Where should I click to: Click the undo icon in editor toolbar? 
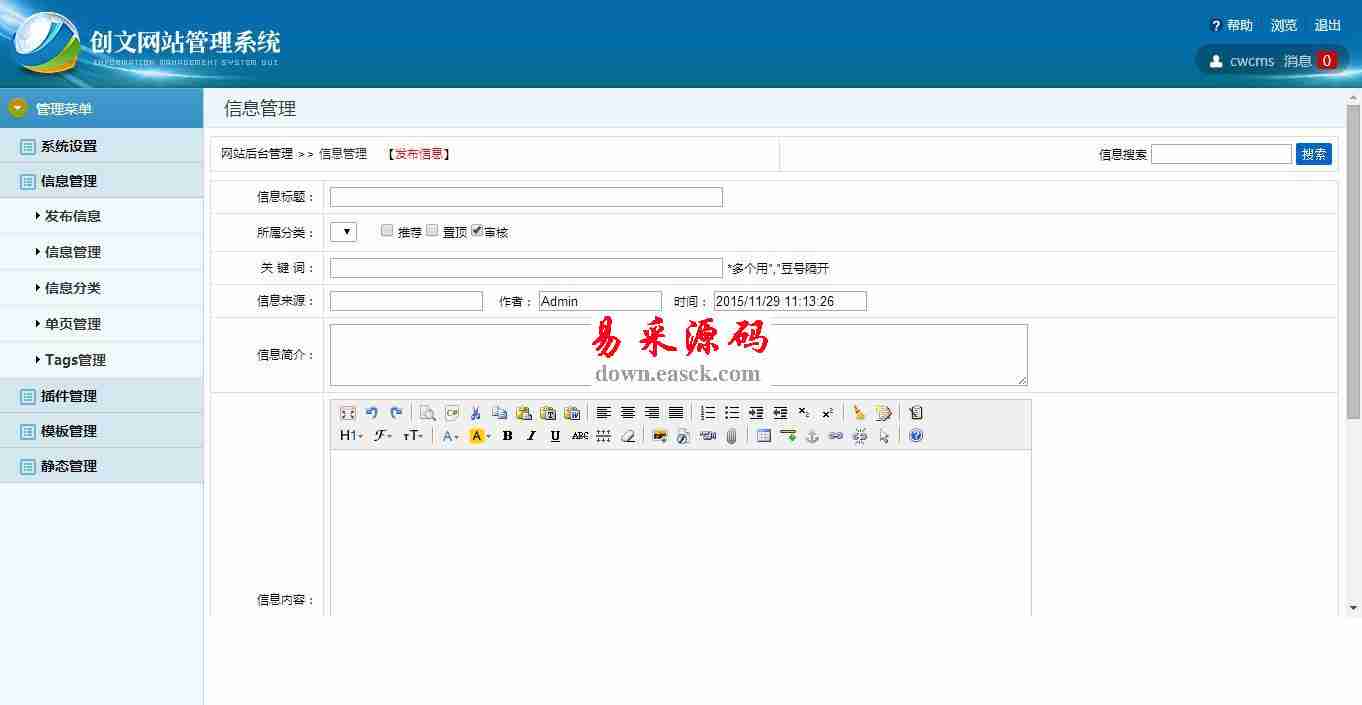(372, 413)
